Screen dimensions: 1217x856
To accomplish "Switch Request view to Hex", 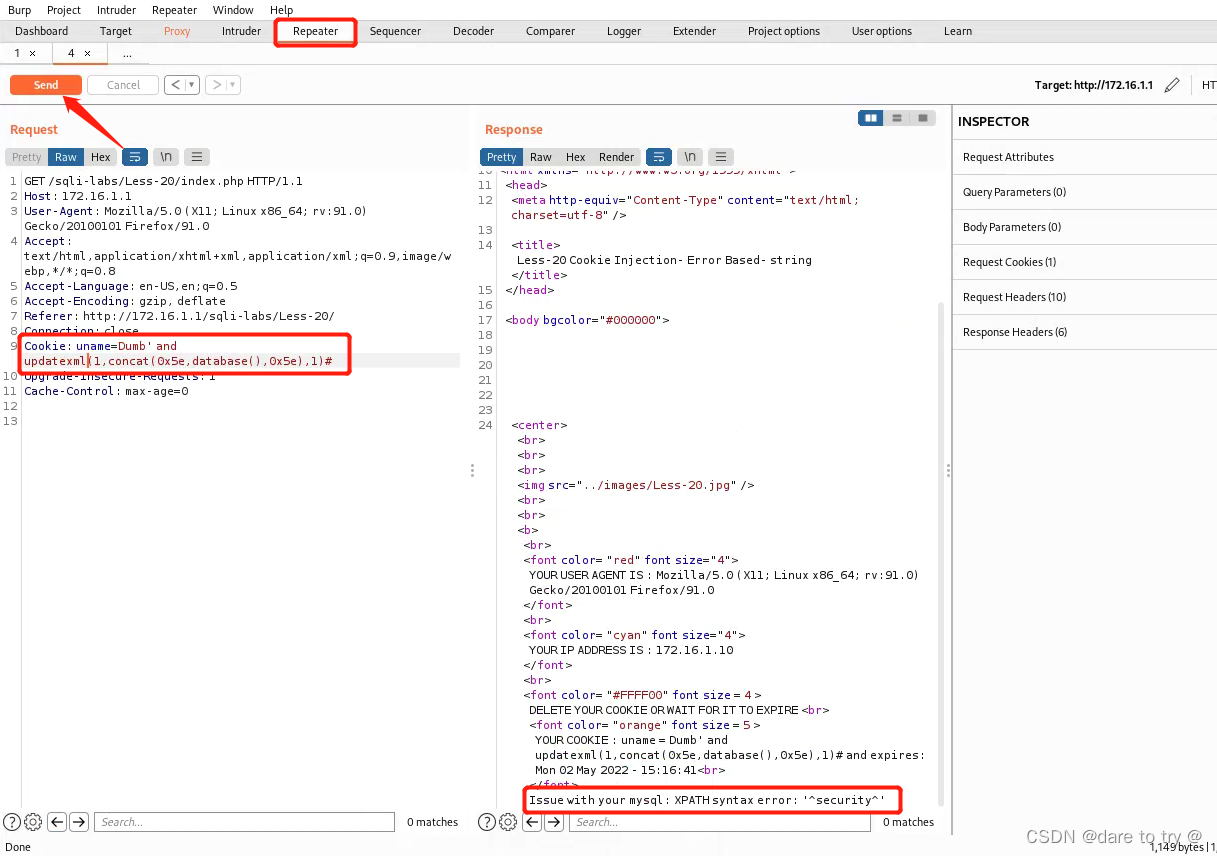I will click(x=101, y=157).
